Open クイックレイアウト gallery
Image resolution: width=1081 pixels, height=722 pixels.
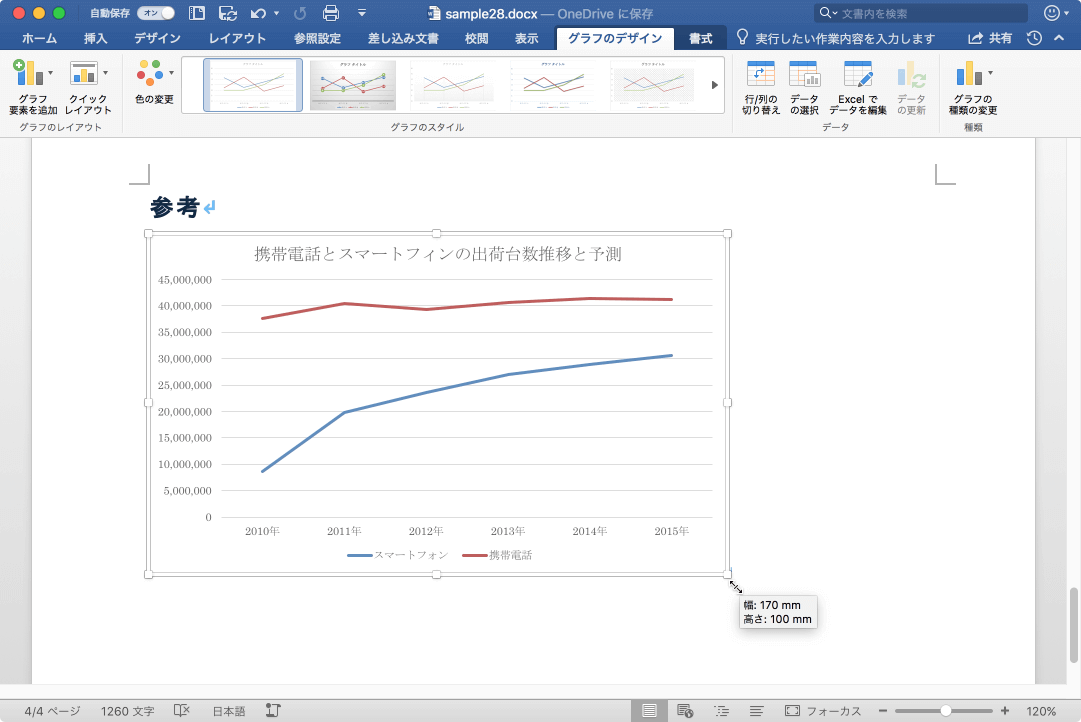[88, 87]
